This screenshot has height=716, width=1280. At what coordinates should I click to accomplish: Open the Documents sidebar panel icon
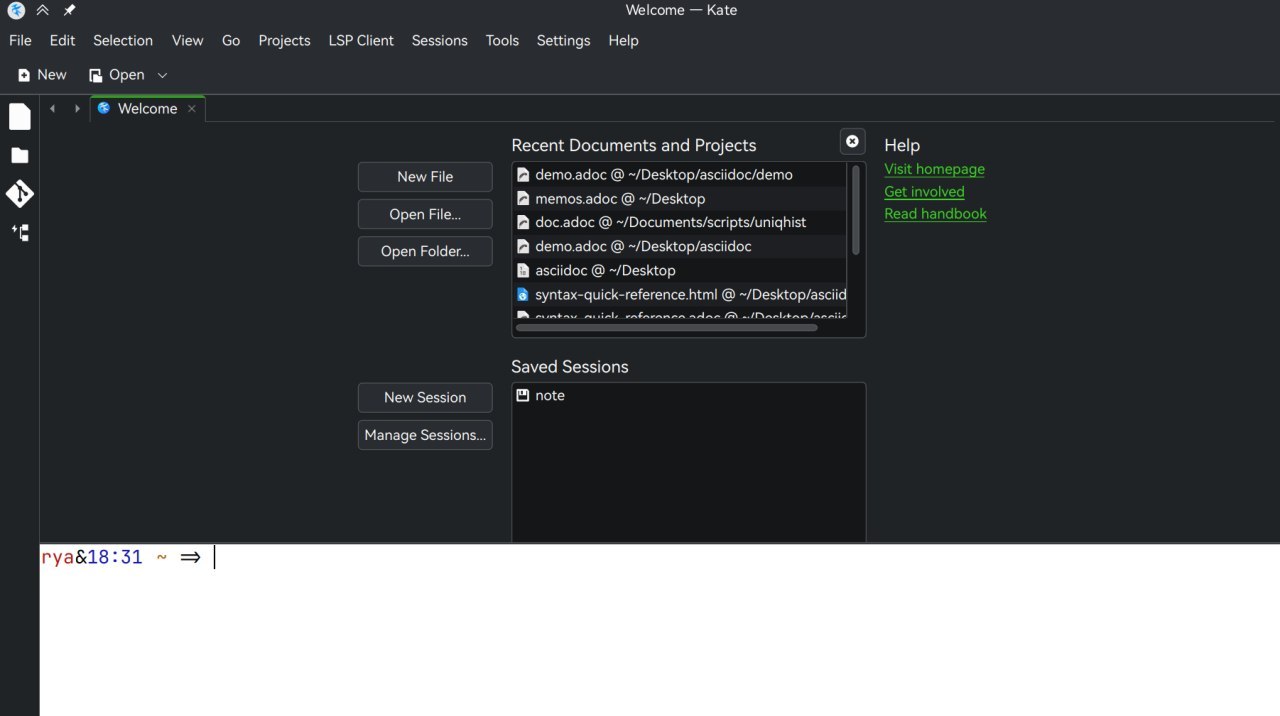(20, 117)
